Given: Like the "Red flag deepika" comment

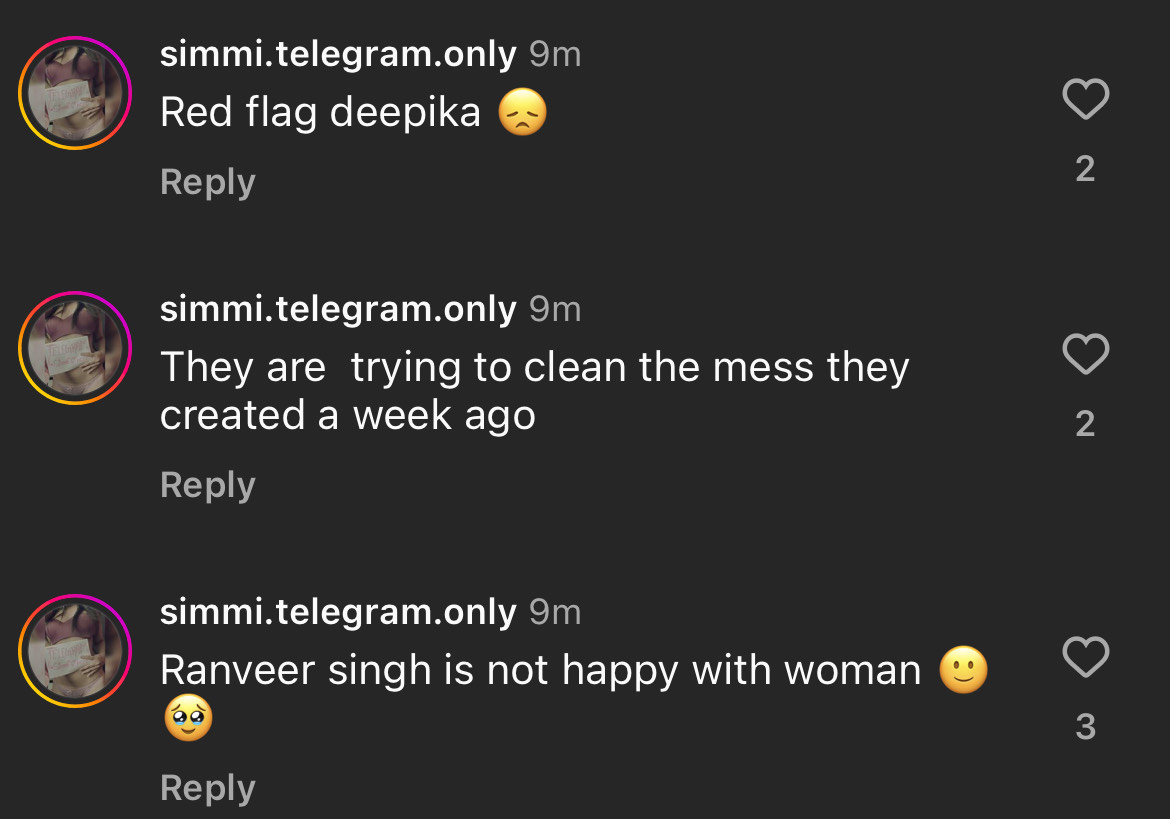Looking at the screenshot, I should 1085,99.
